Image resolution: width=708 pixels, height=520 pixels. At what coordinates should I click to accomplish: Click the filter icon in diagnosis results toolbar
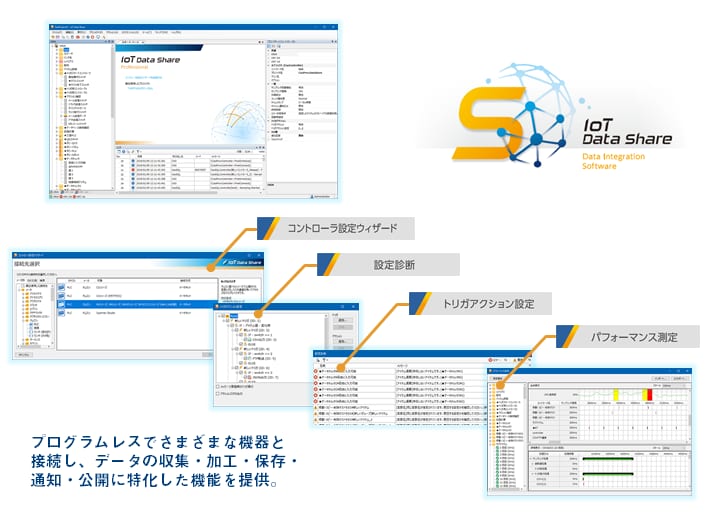[x=324, y=360]
